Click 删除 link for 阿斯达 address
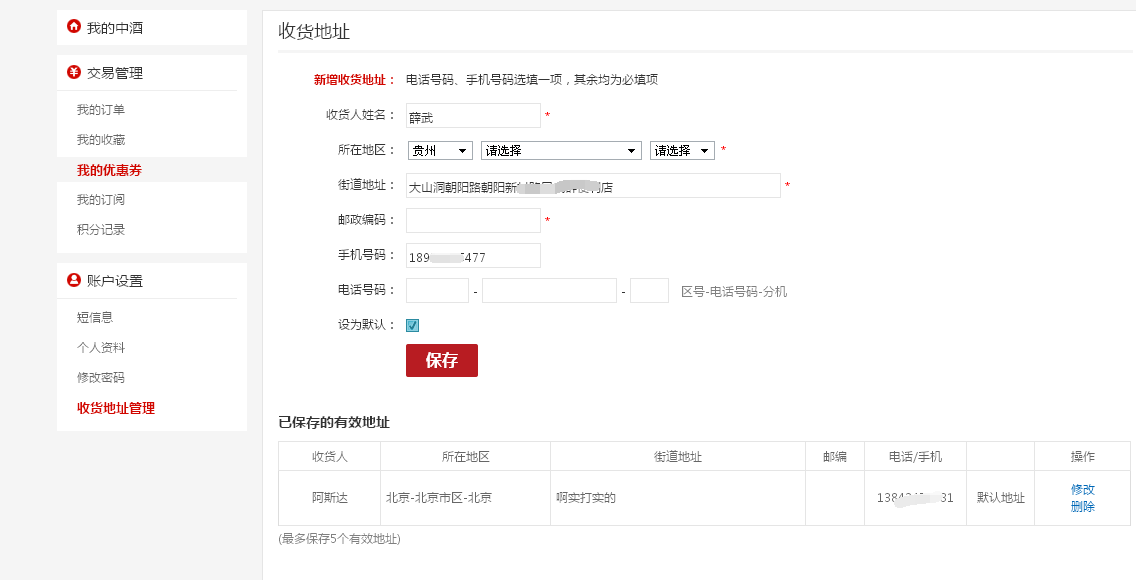The height and width of the screenshot is (580, 1136). tap(1082, 507)
